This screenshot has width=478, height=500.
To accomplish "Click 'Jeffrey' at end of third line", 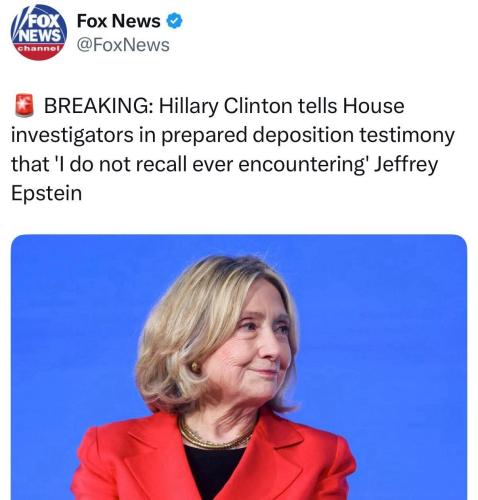I will click(x=405, y=165).
